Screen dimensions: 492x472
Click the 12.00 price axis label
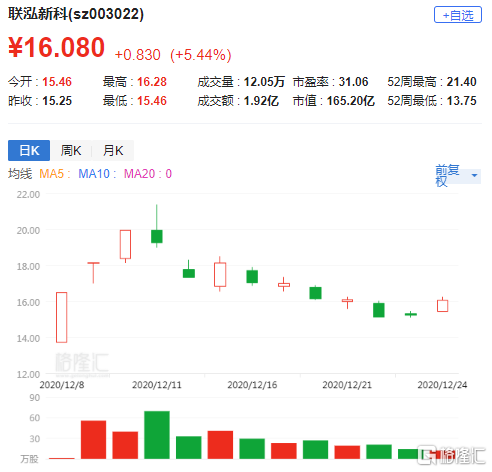coord(28,375)
